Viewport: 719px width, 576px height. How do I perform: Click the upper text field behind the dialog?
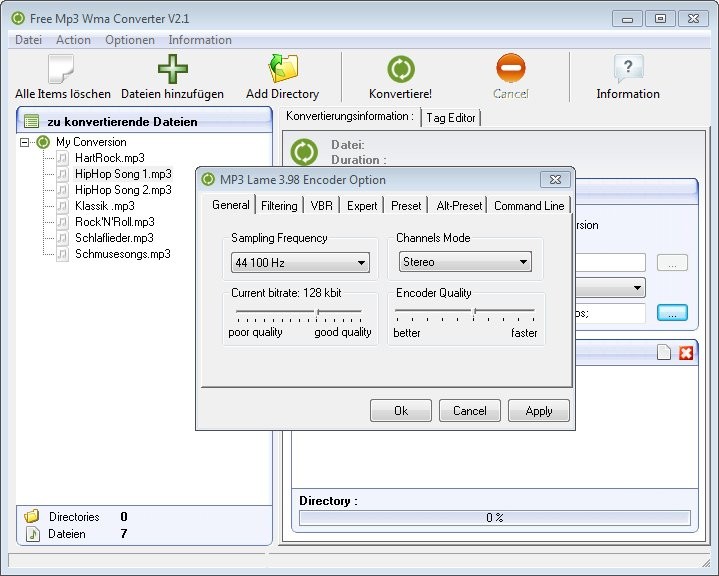pyautogui.click(x=610, y=263)
